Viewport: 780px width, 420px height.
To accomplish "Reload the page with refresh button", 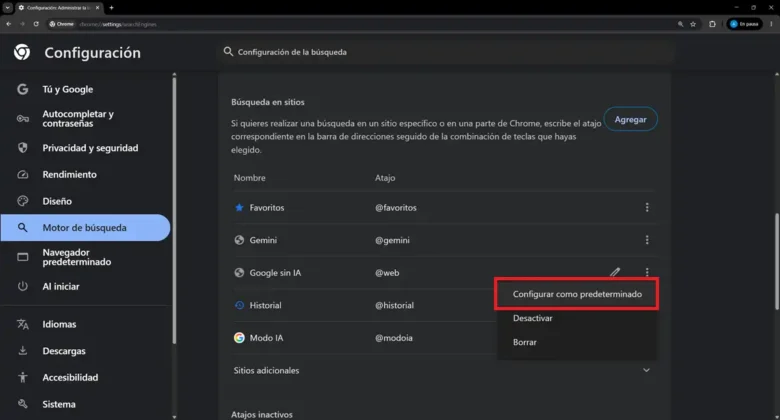I will coord(36,24).
